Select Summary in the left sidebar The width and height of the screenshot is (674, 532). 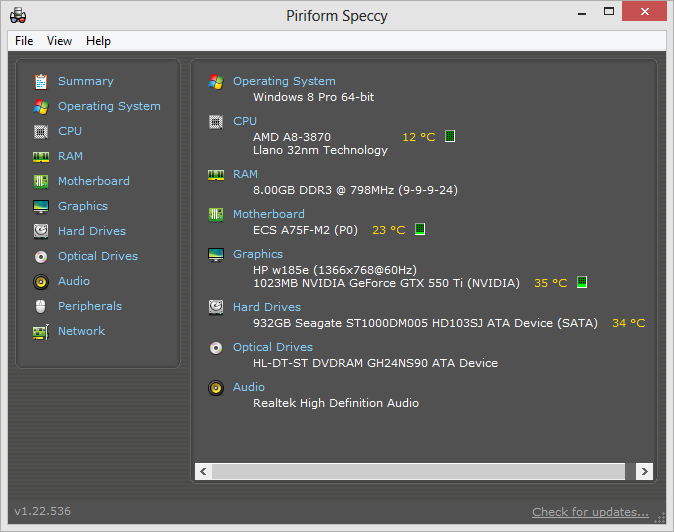pos(85,81)
